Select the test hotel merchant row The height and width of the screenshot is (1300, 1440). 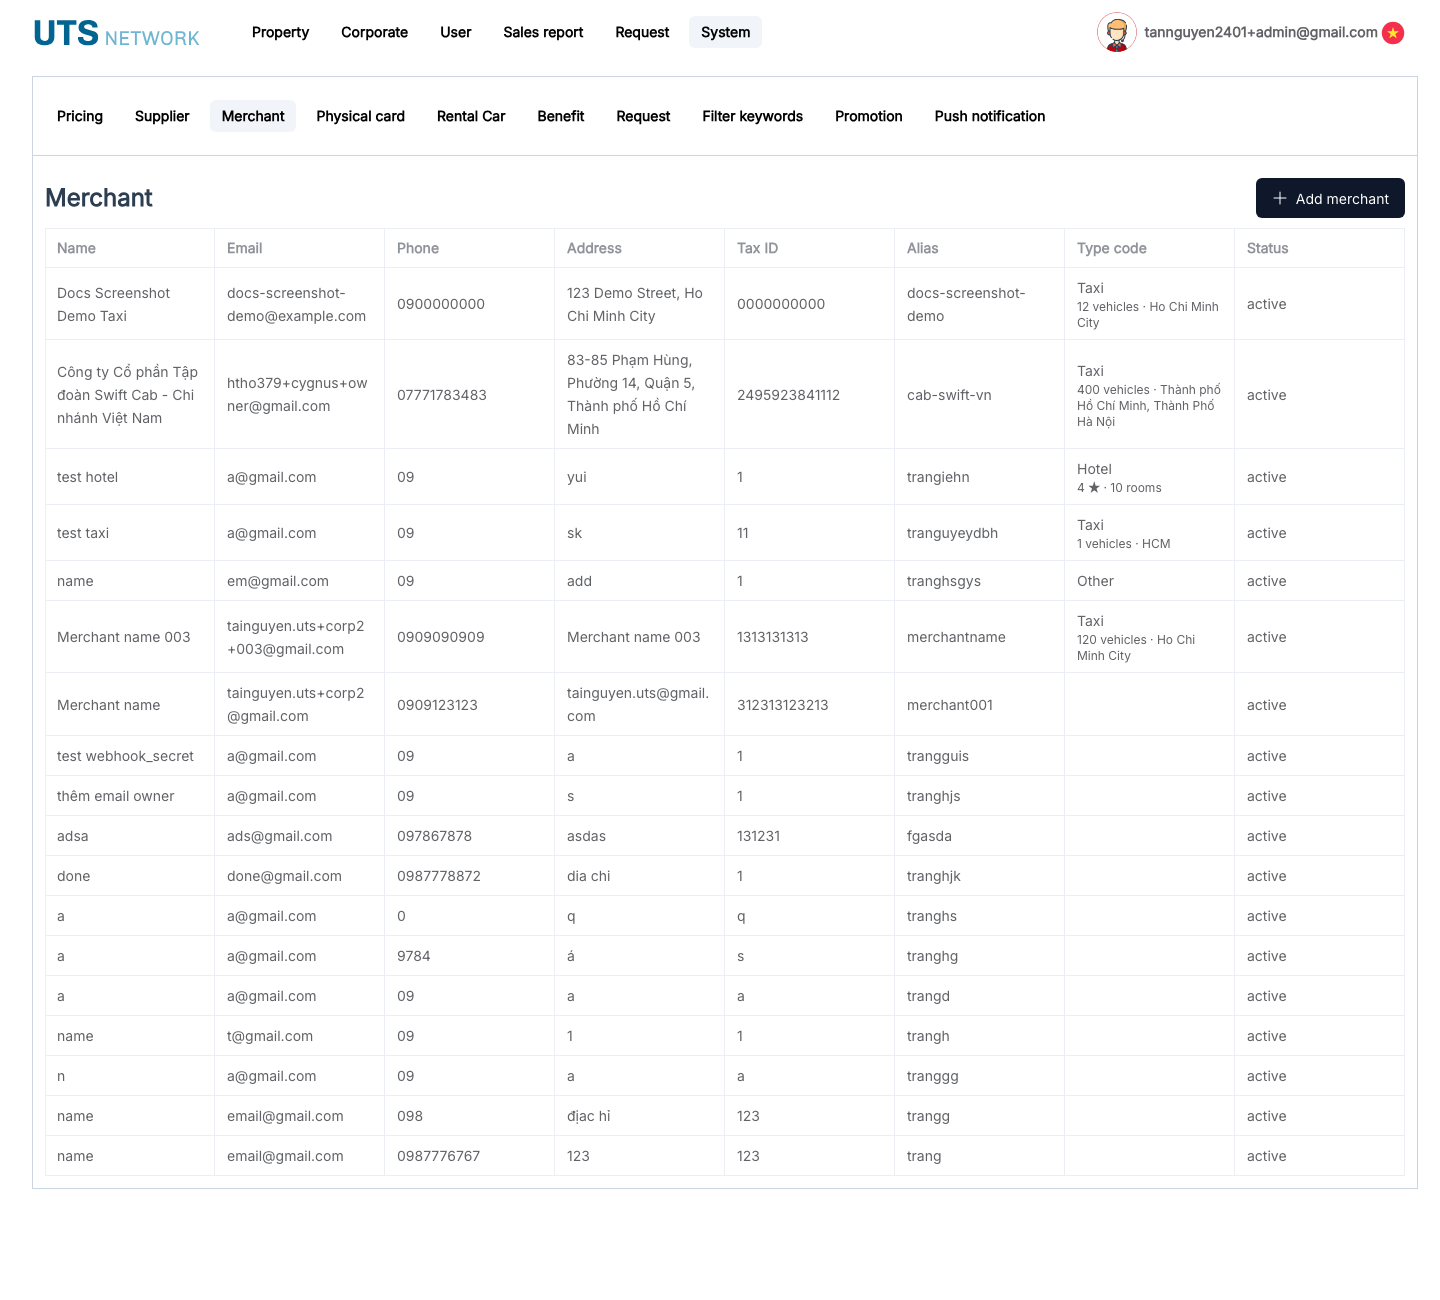click(725, 477)
